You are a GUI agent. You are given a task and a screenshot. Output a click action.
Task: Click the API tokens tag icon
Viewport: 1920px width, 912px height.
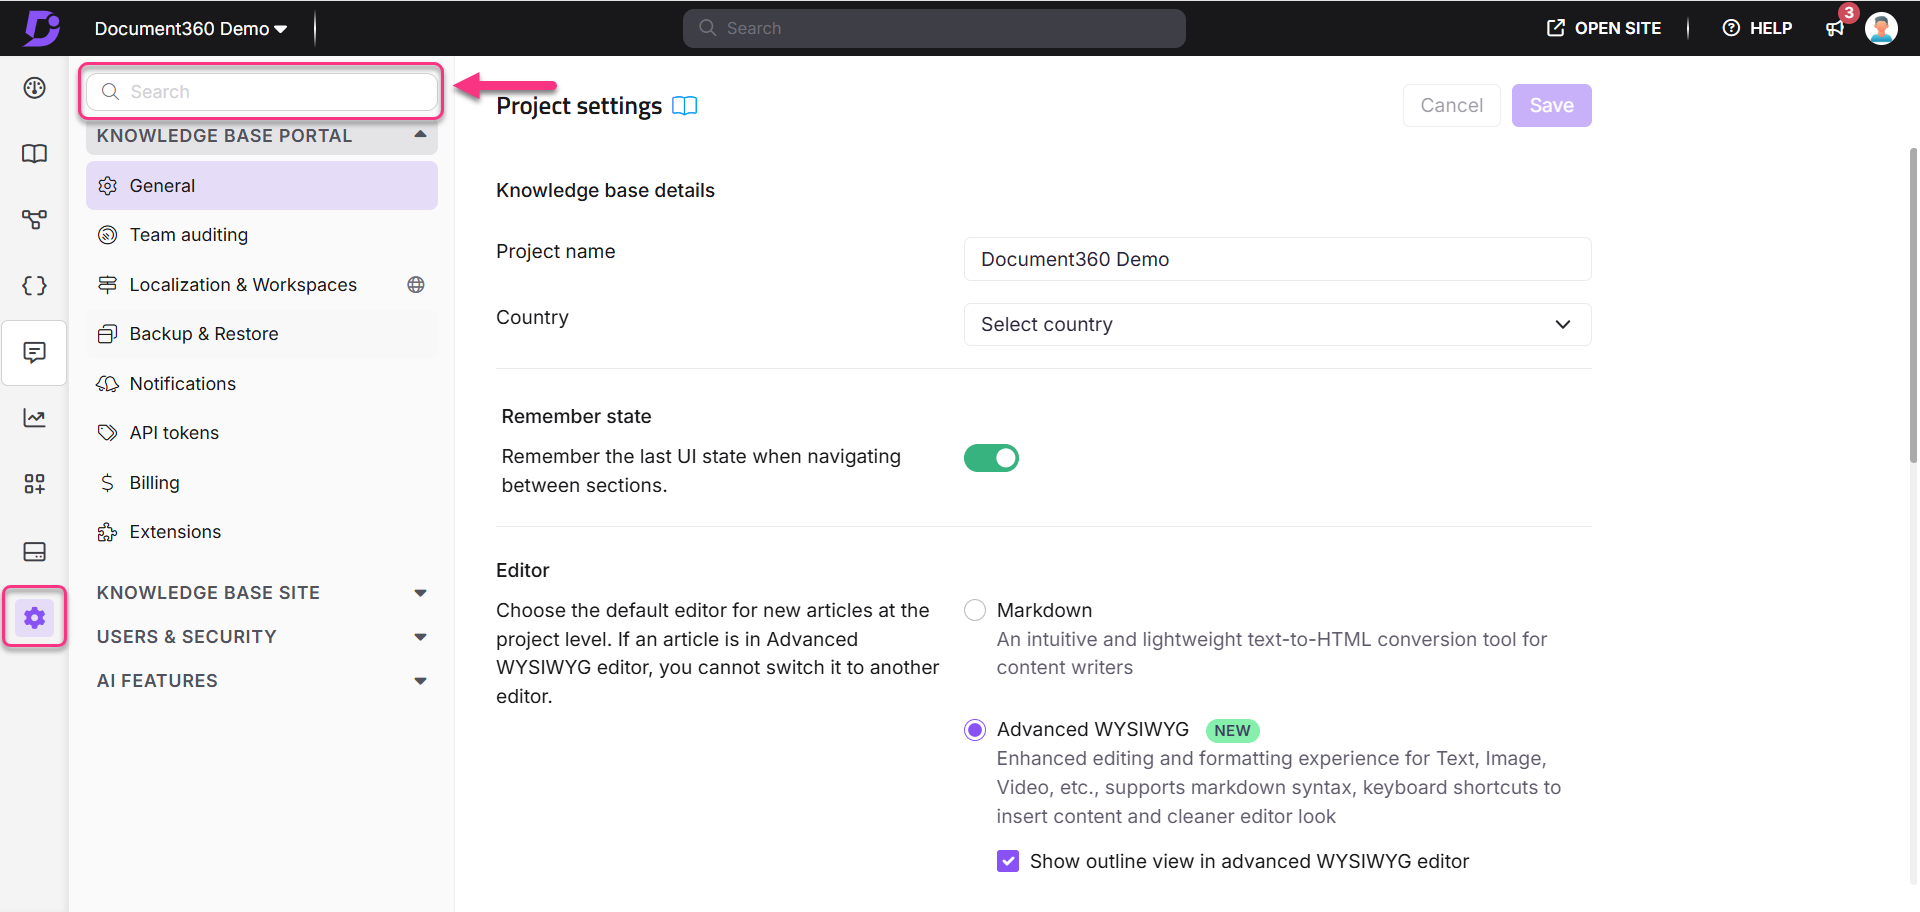point(108,433)
